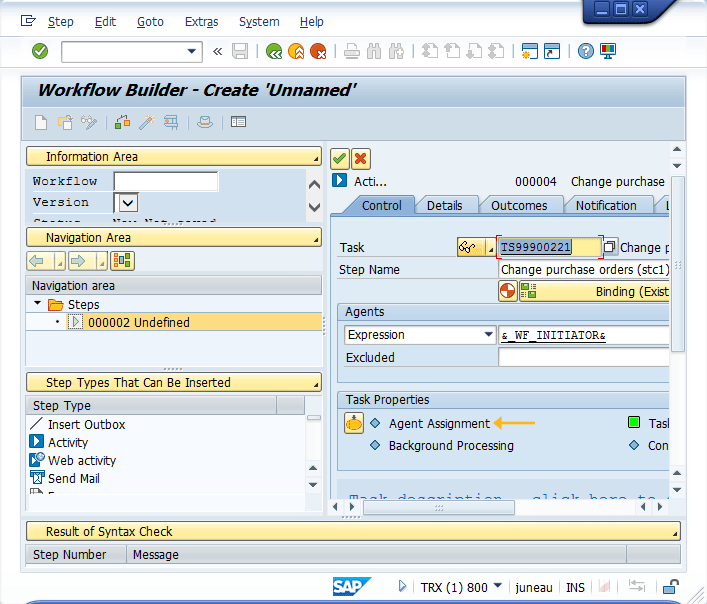
Task: Click the Find binoculars icon
Action: click(374, 51)
